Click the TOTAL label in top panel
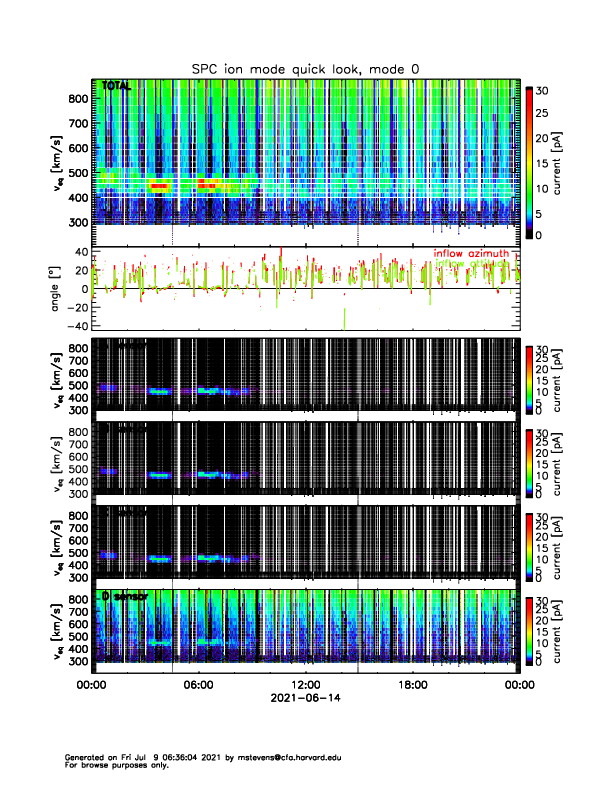 (117, 88)
